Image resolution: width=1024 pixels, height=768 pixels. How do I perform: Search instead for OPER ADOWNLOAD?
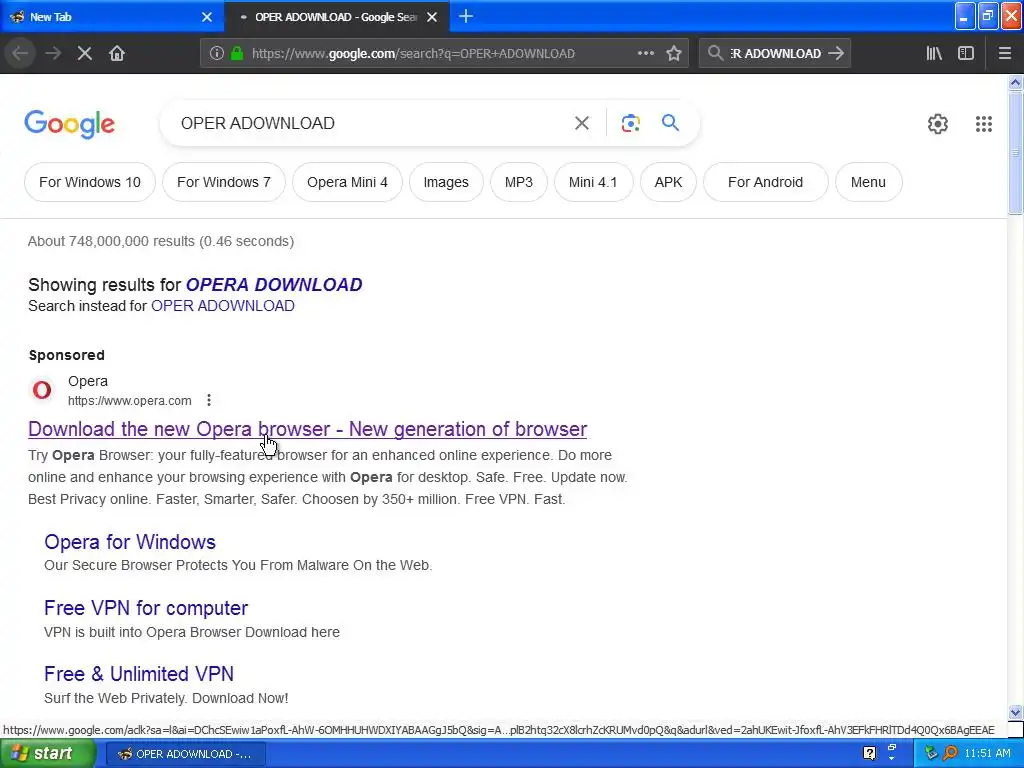tap(223, 306)
